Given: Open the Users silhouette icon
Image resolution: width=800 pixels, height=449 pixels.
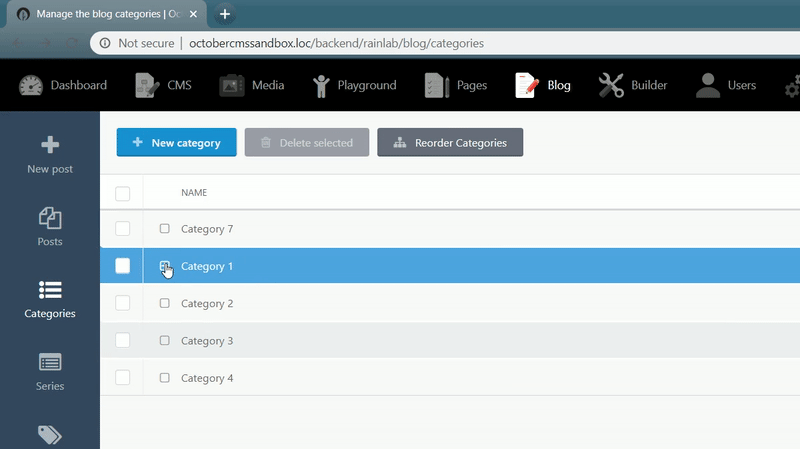Looking at the screenshot, I should 708,85.
